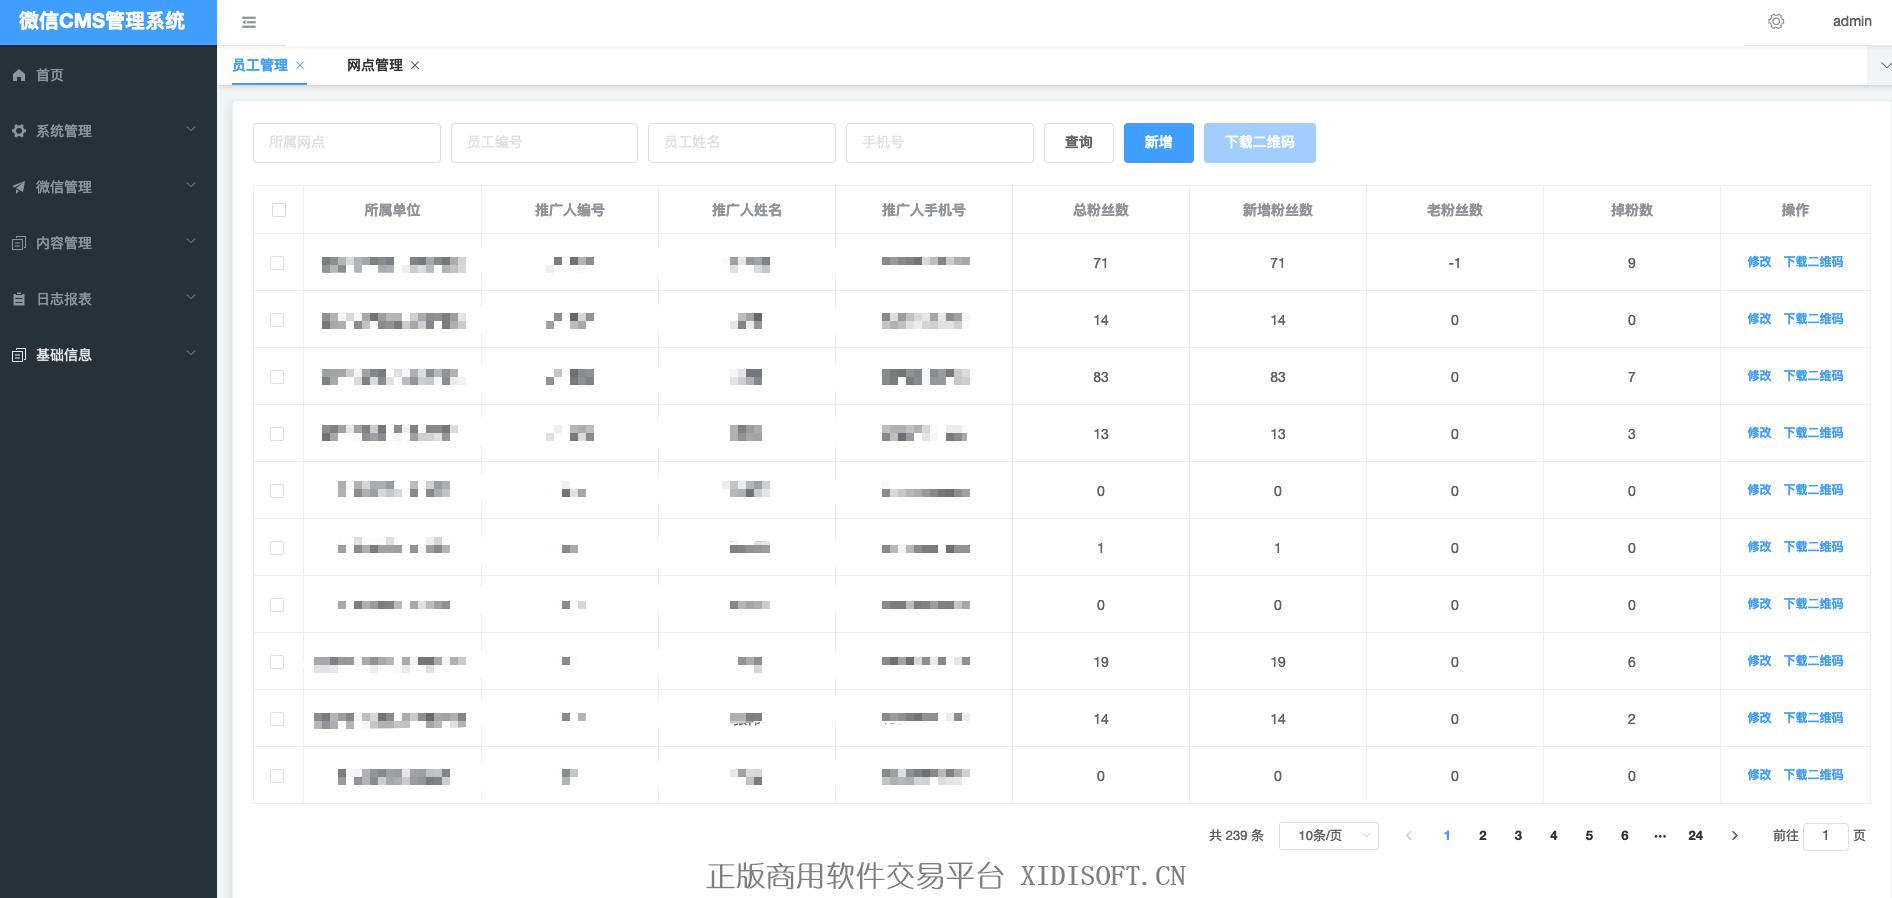
Task: Click the 总粉丝数 column header
Action: coord(1101,210)
